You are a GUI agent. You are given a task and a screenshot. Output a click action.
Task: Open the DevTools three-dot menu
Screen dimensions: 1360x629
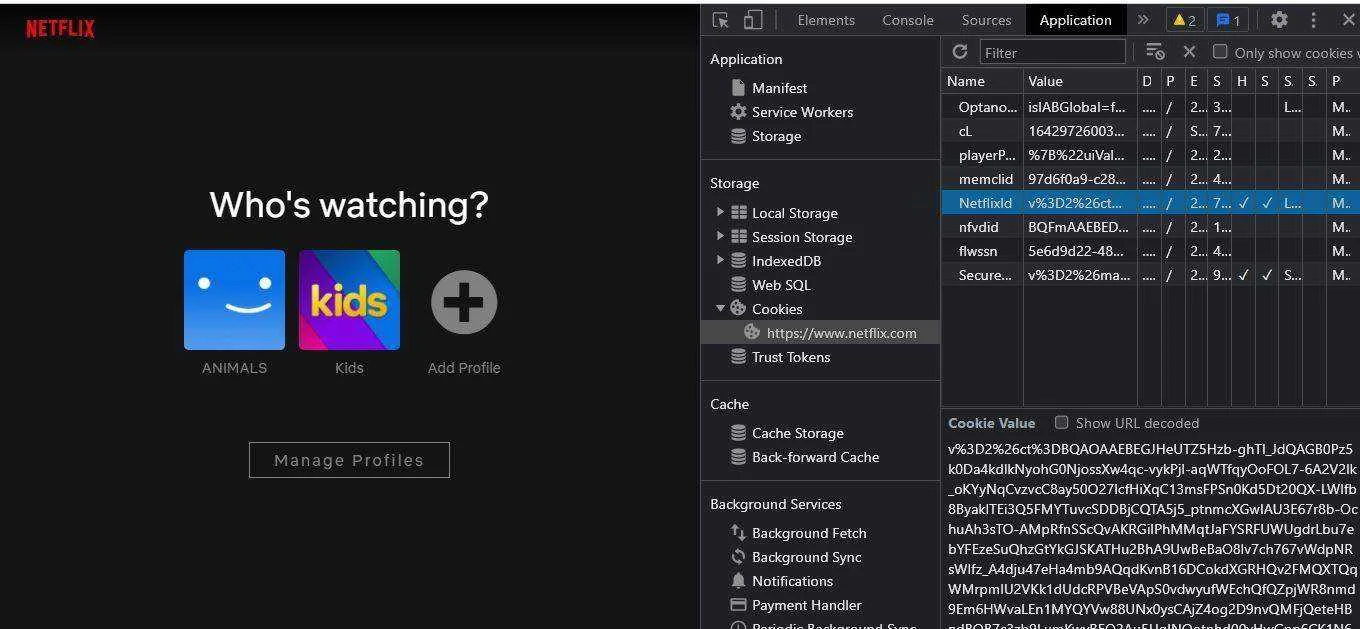tap(1314, 20)
